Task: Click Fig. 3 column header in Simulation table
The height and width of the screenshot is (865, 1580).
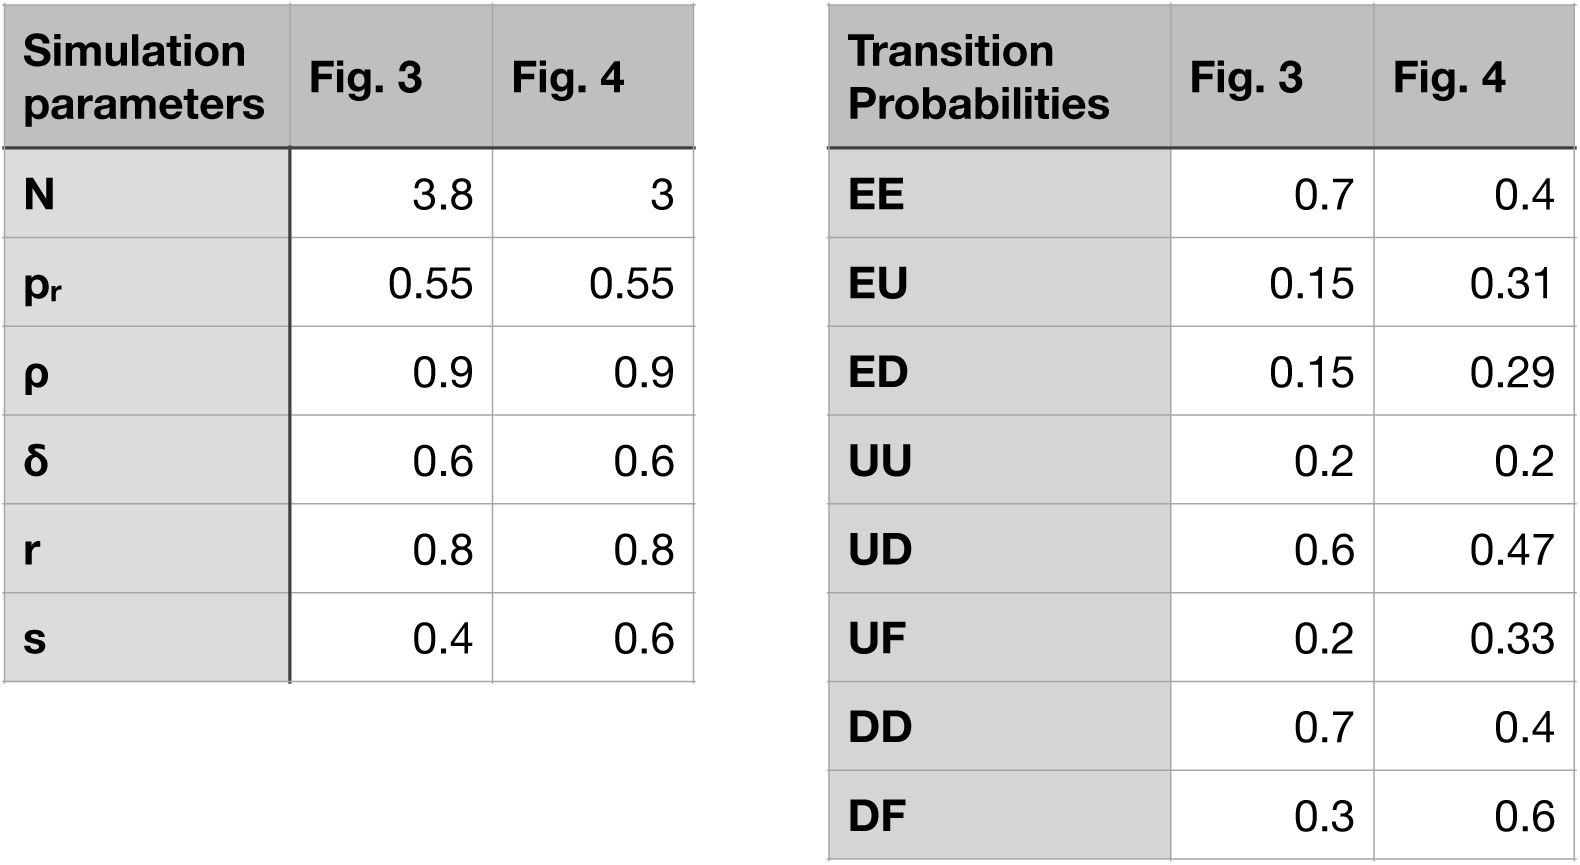Action: pos(390,77)
